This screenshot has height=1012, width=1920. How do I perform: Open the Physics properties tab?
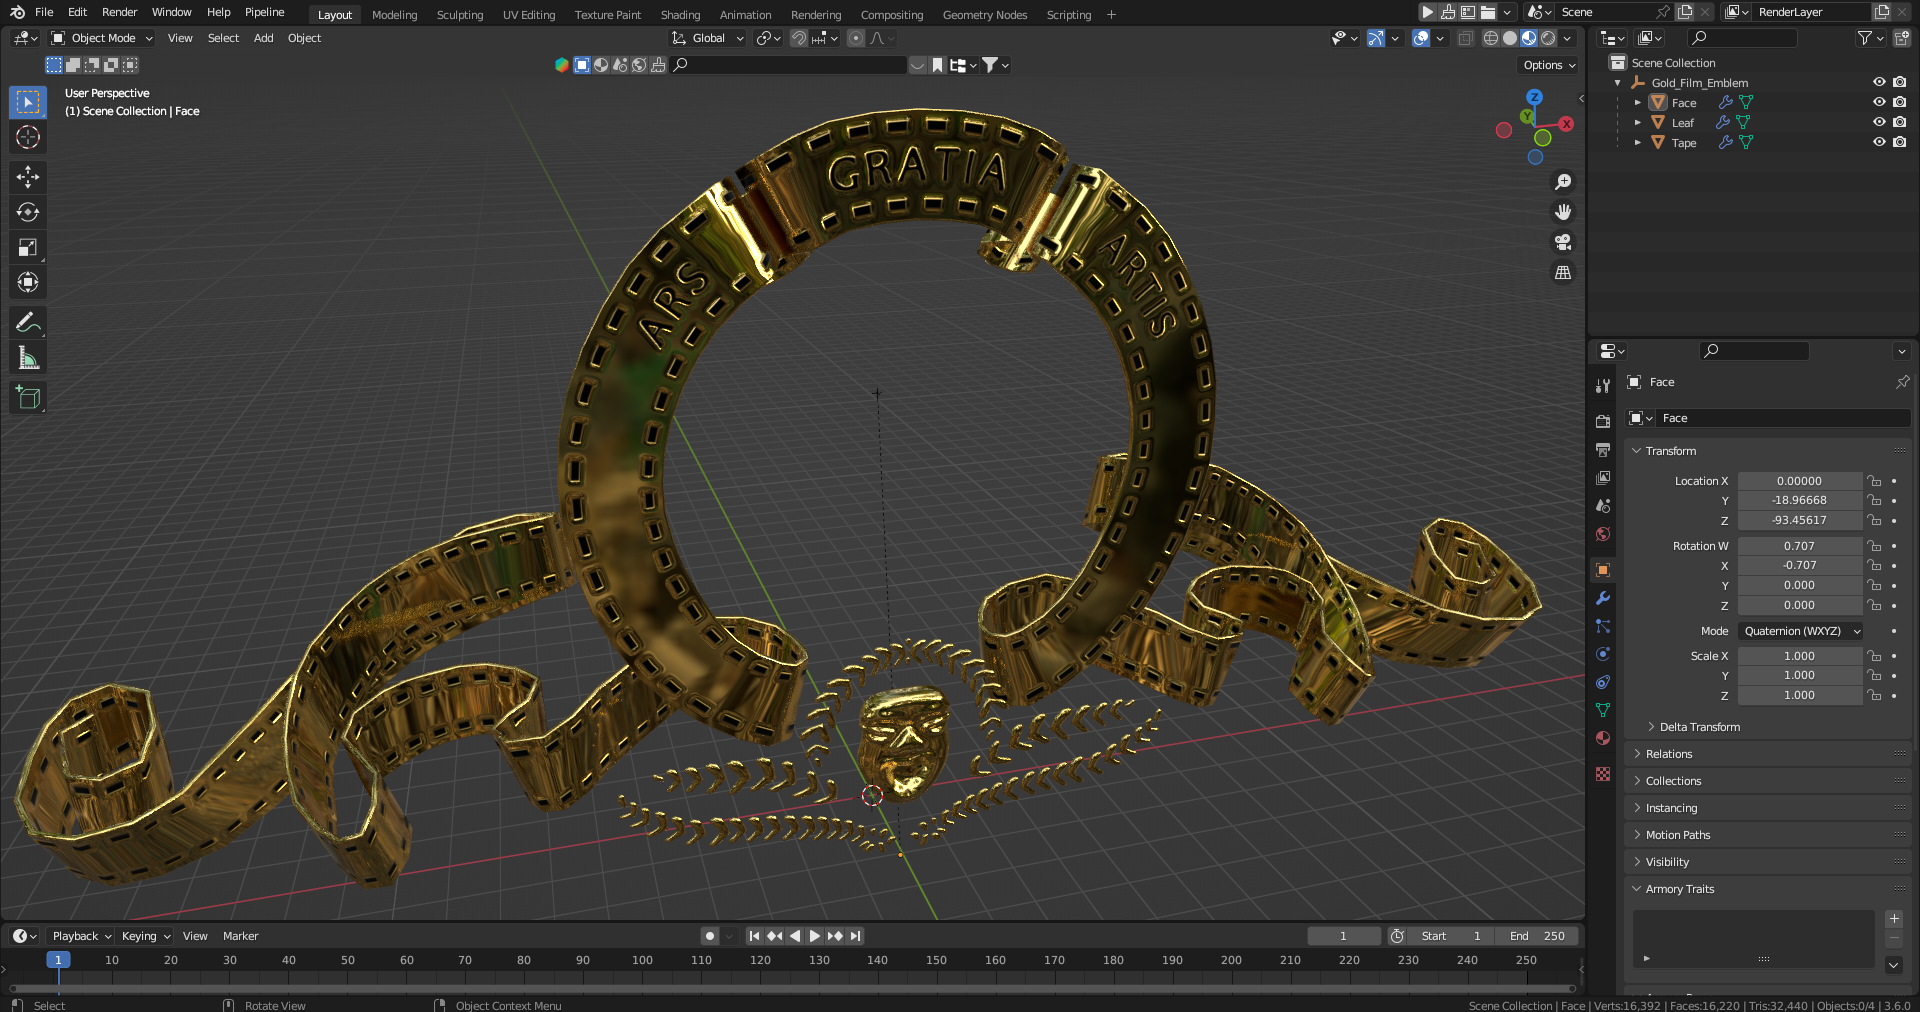click(x=1603, y=654)
